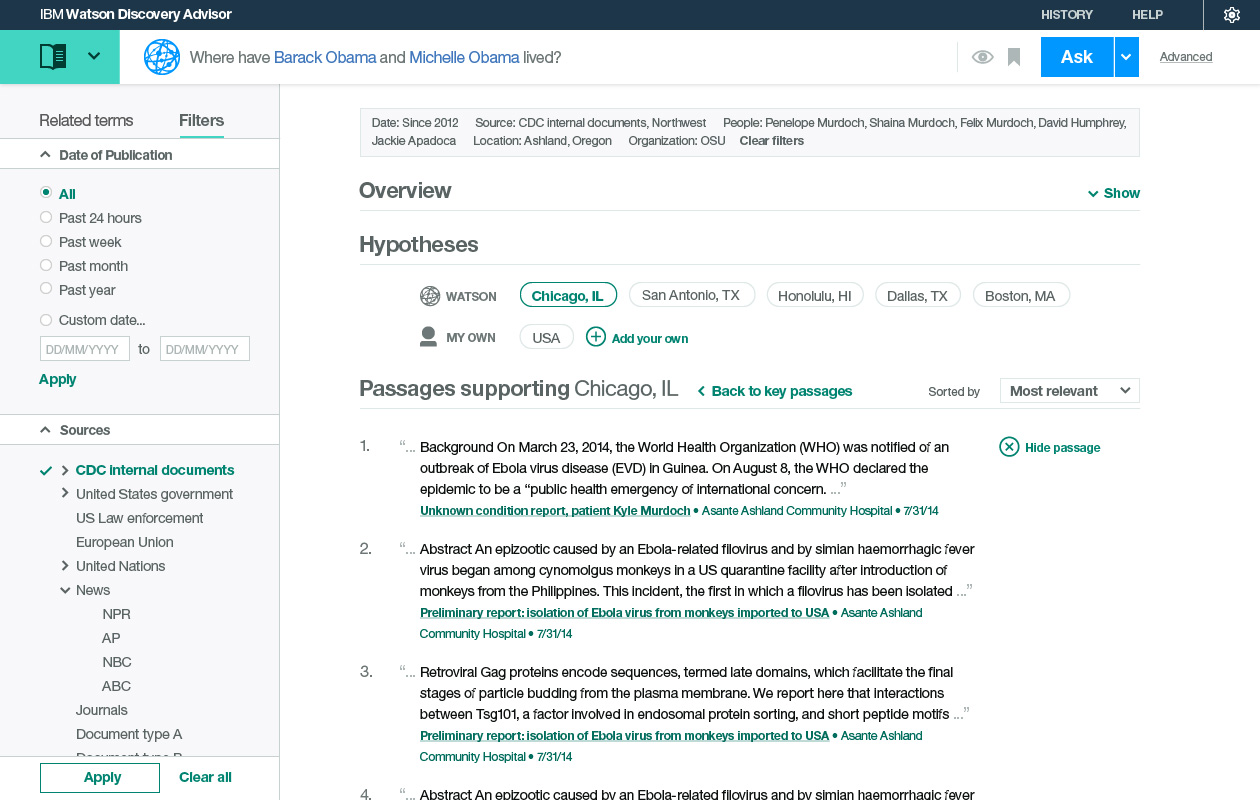Image resolution: width=1260 pixels, height=800 pixels.
Task: Open the dropdown arrow beside Ask
Action: 1126,57
